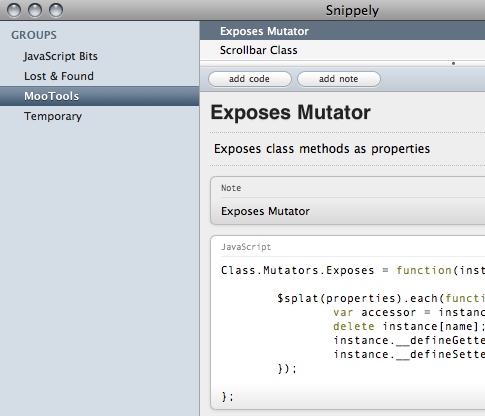This screenshot has height=416, width=485.
Task: Click the Class.Mutators.Exposes code line
Action: [x=353, y=270]
